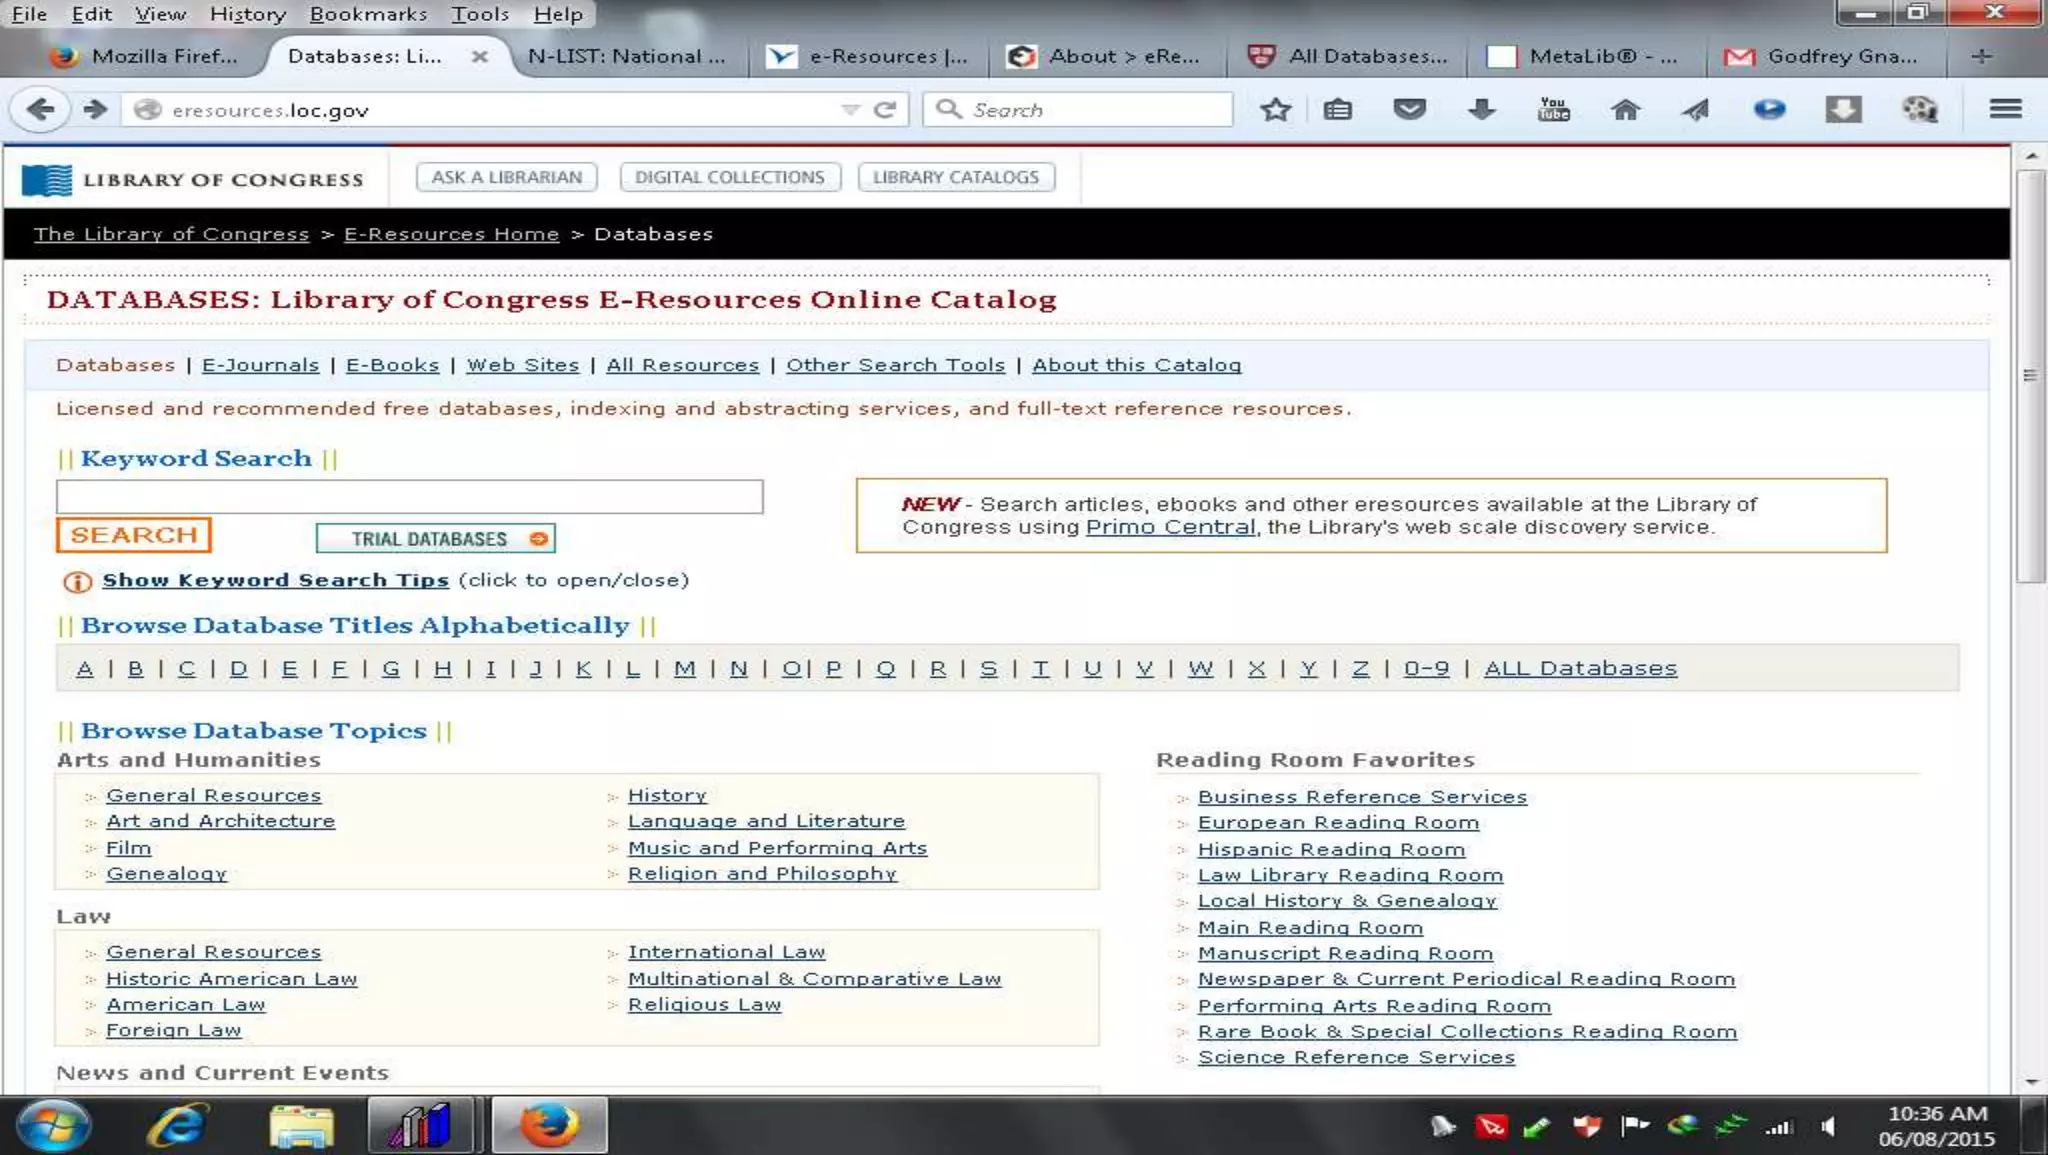Expand the URL bar history dropdown
Screen dimensions: 2048x1155
(x=850, y=110)
